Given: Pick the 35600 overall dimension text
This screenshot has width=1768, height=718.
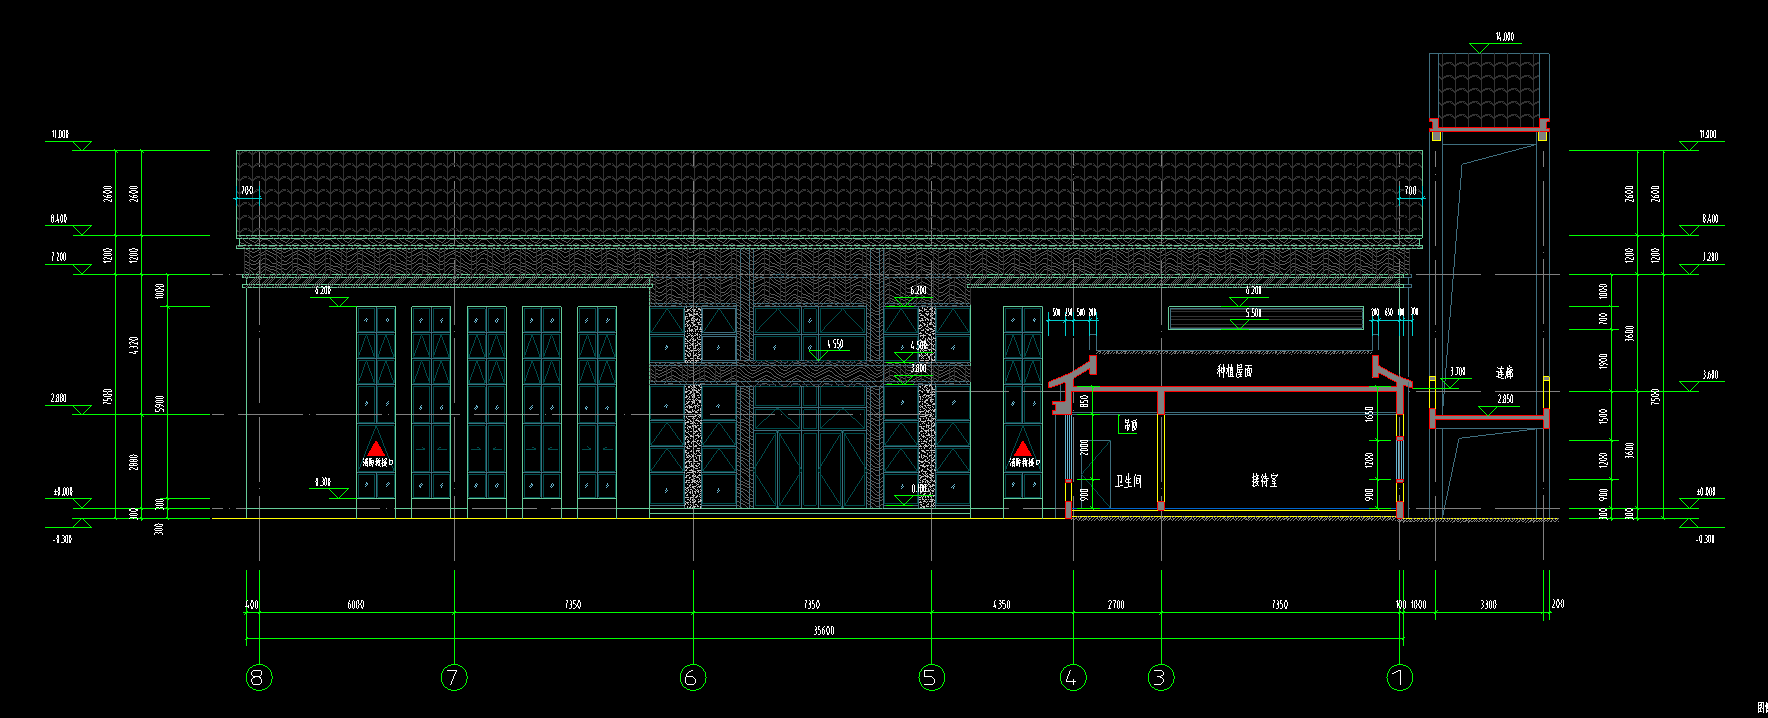Looking at the screenshot, I should click(x=823, y=631).
